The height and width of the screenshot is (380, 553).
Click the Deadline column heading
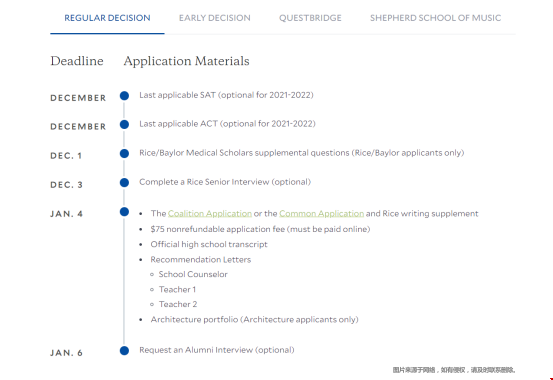coord(77,61)
